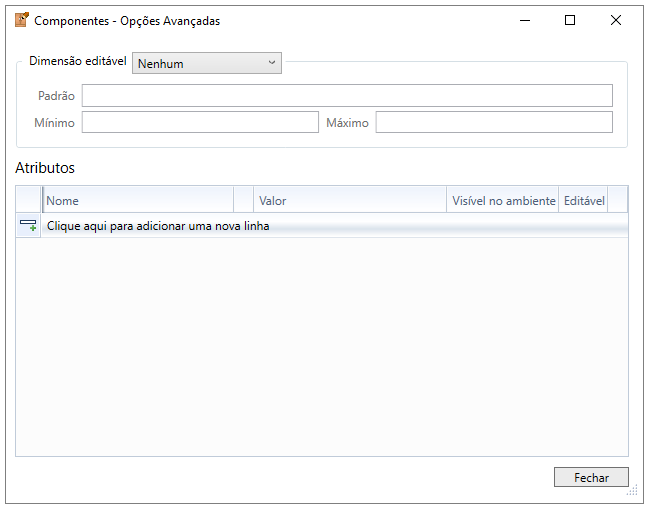Open the Dimensão editável dropdown

(x=207, y=63)
